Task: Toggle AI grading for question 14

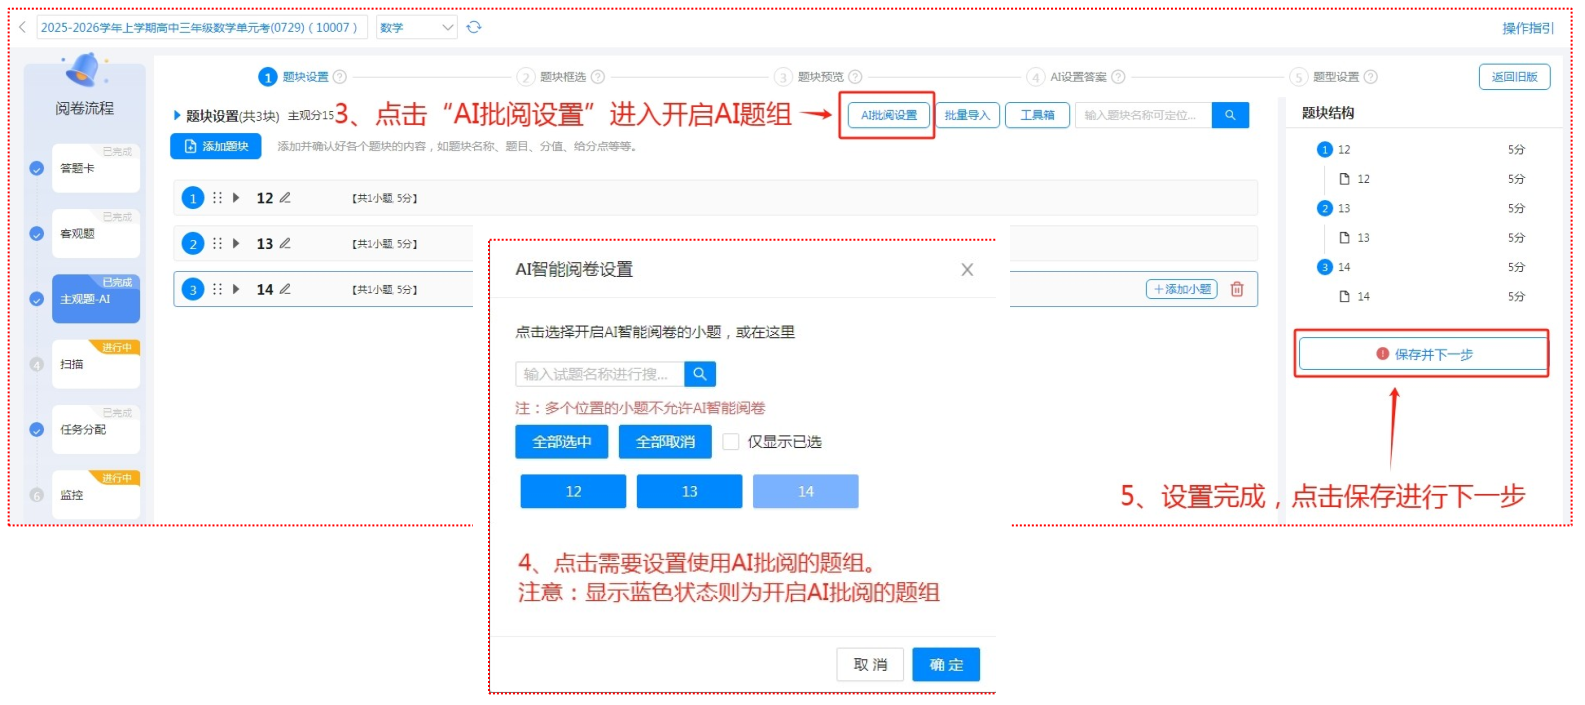Action: [805, 491]
